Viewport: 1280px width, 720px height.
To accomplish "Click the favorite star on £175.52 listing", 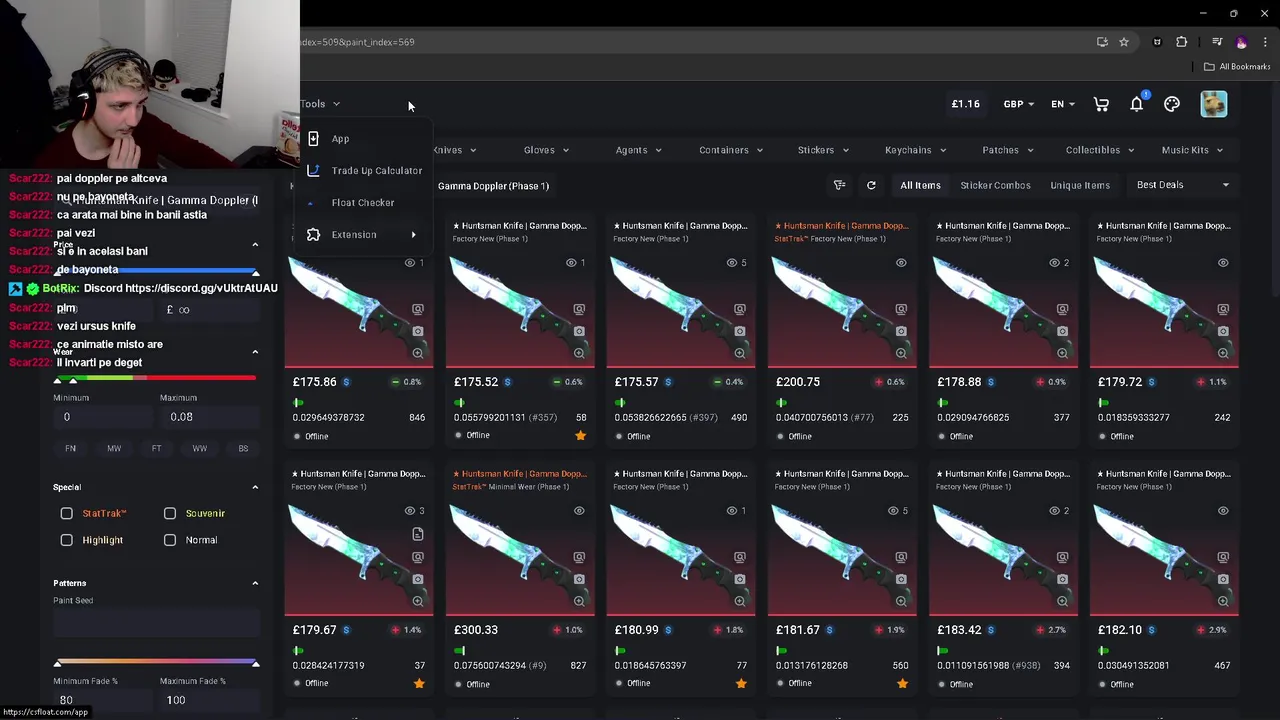I will tap(580, 435).
